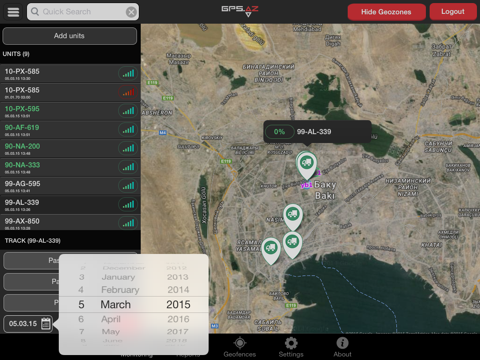Choose May in date picker
This screenshot has height=360, width=480.
pyautogui.click(x=111, y=332)
